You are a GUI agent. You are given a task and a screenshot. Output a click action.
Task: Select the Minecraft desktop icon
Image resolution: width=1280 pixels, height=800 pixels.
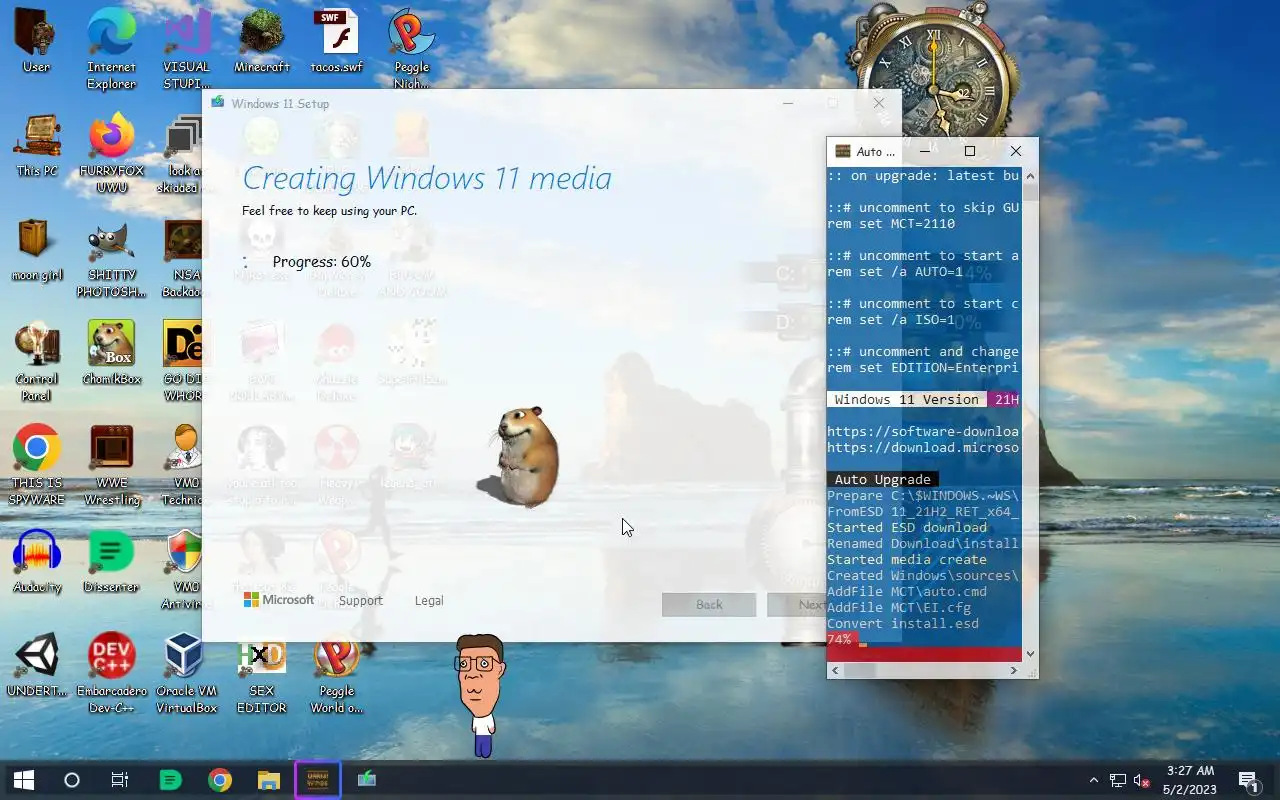coord(262,42)
